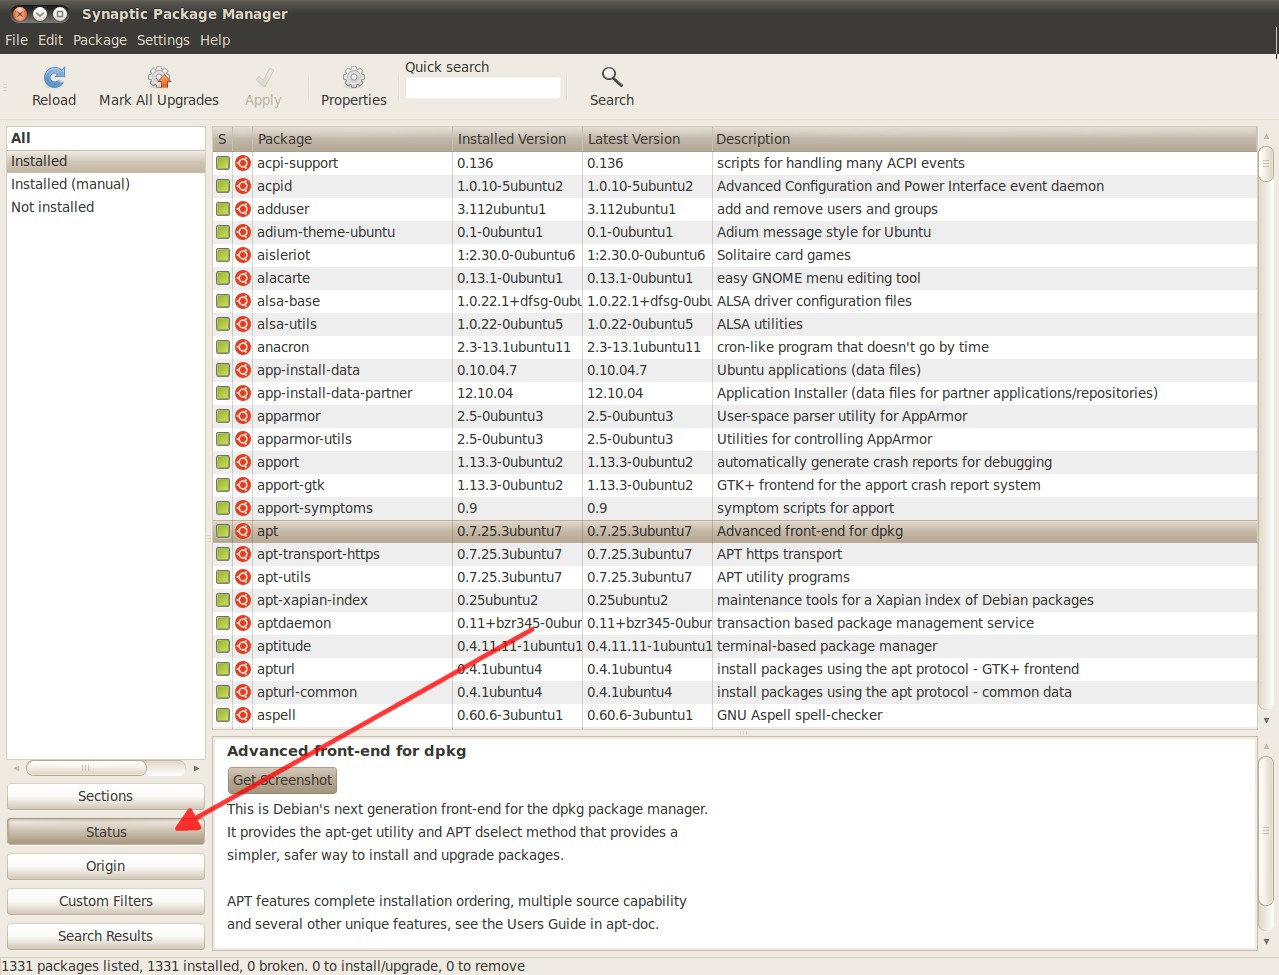Click the Ubuntu support icon for apt-transport-https
Image resolution: width=1279 pixels, height=975 pixels.
click(242, 554)
